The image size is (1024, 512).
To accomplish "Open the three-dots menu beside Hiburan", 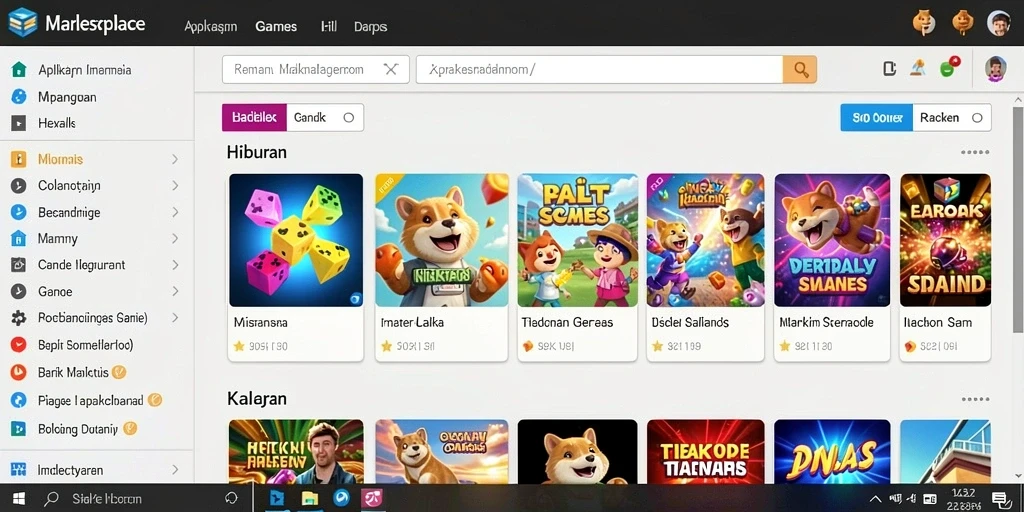I will click(x=975, y=152).
